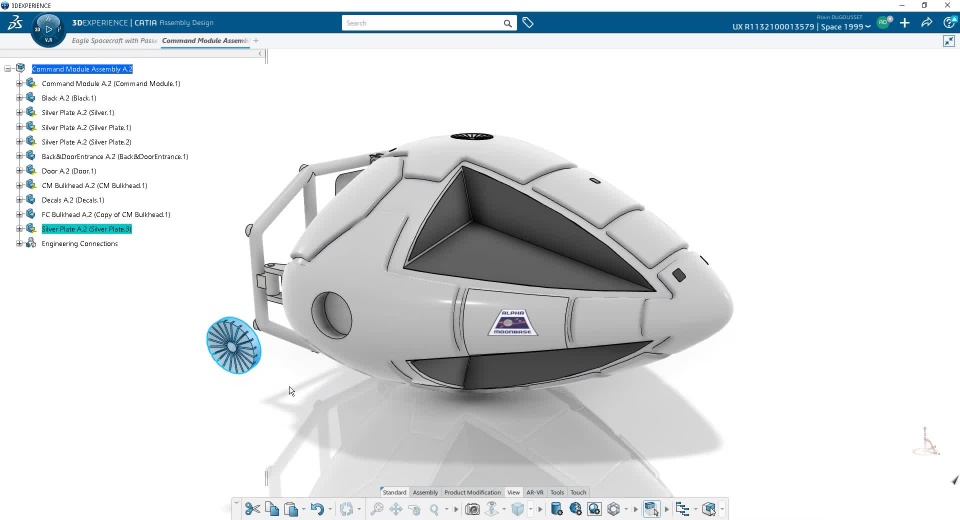Viewport: 960px width, 520px height.
Task: Click the highlighted blue fan part in the viewport
Action: (233, 345)
